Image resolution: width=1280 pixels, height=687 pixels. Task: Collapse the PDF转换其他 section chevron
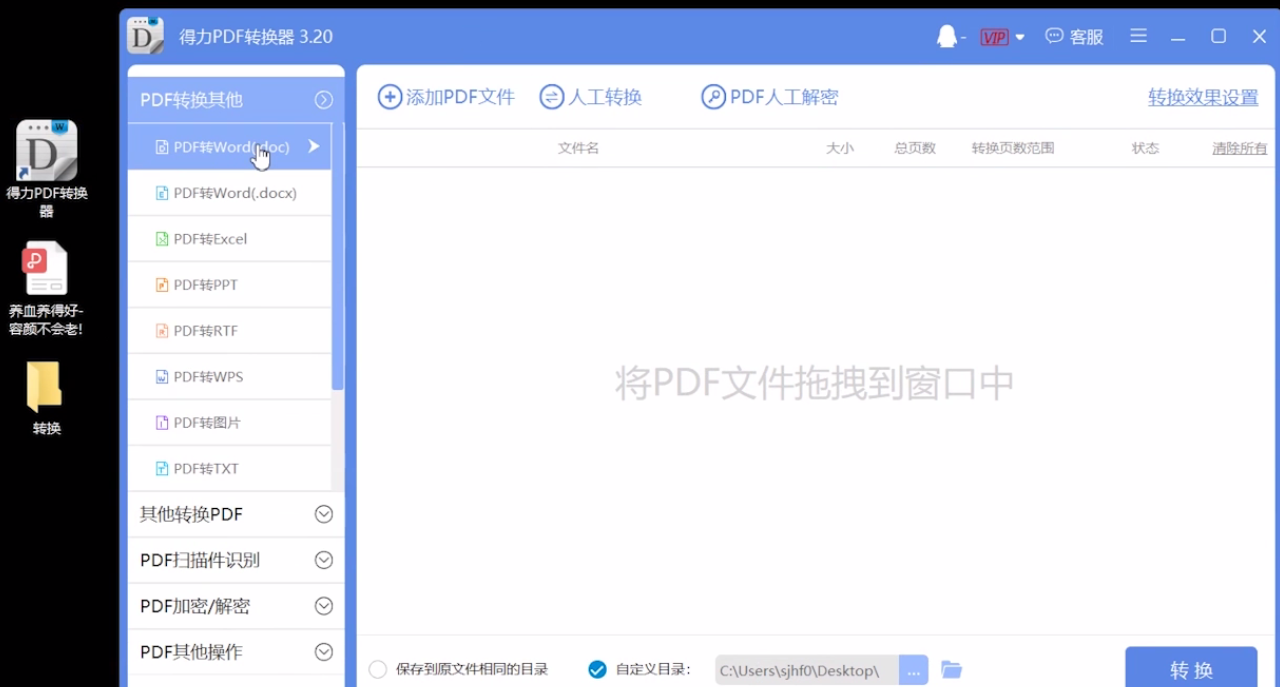click(x=323, y=100)
